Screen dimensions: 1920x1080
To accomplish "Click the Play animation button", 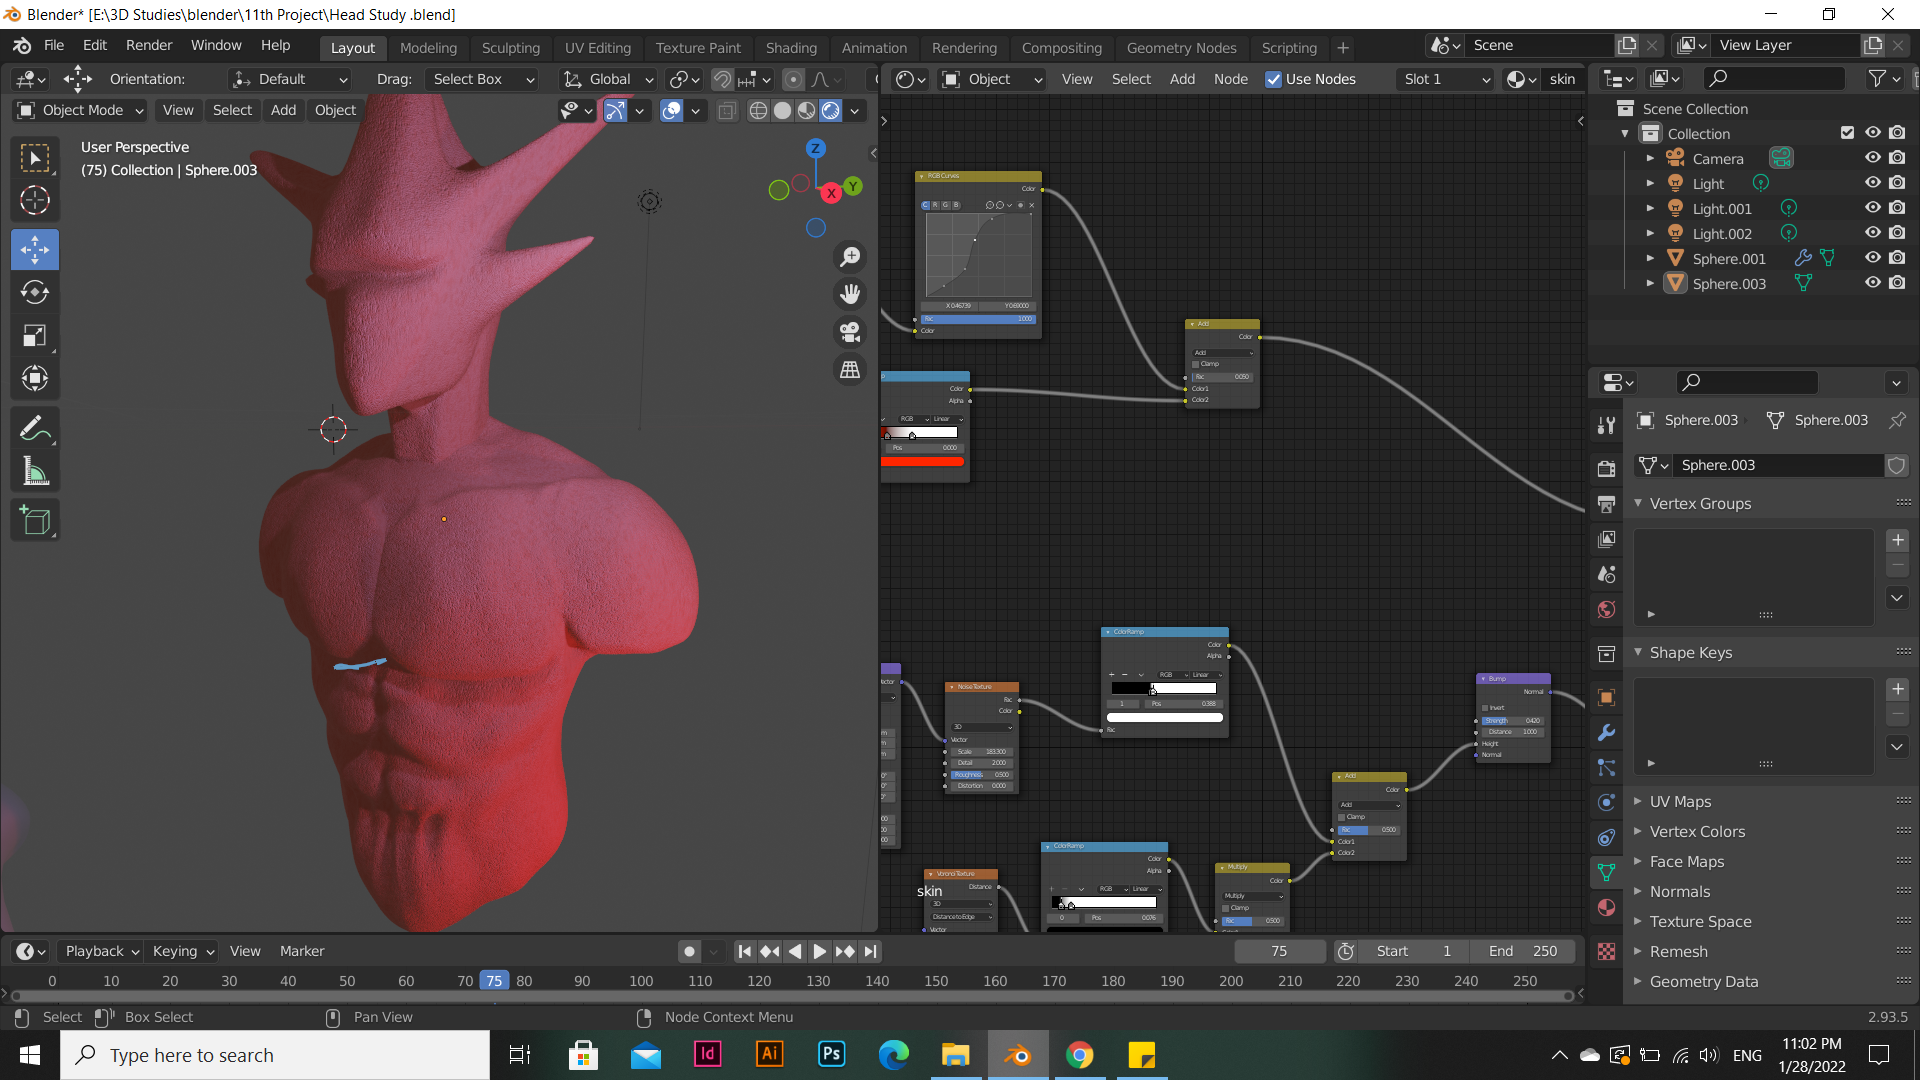I will tap(819, 951).
